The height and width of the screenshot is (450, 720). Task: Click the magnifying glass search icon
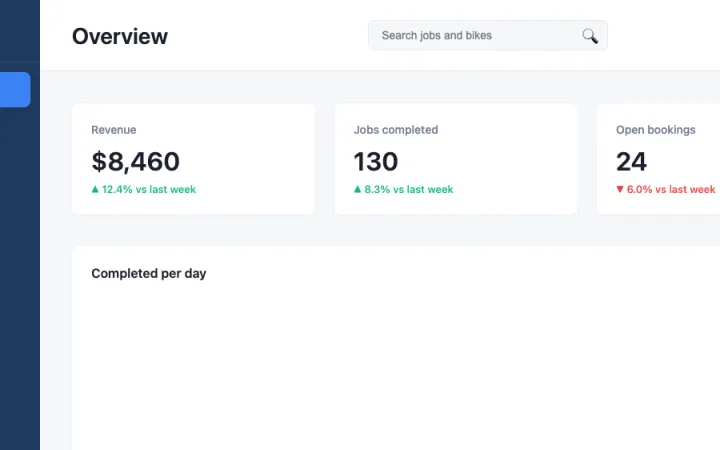pos(590,36)
